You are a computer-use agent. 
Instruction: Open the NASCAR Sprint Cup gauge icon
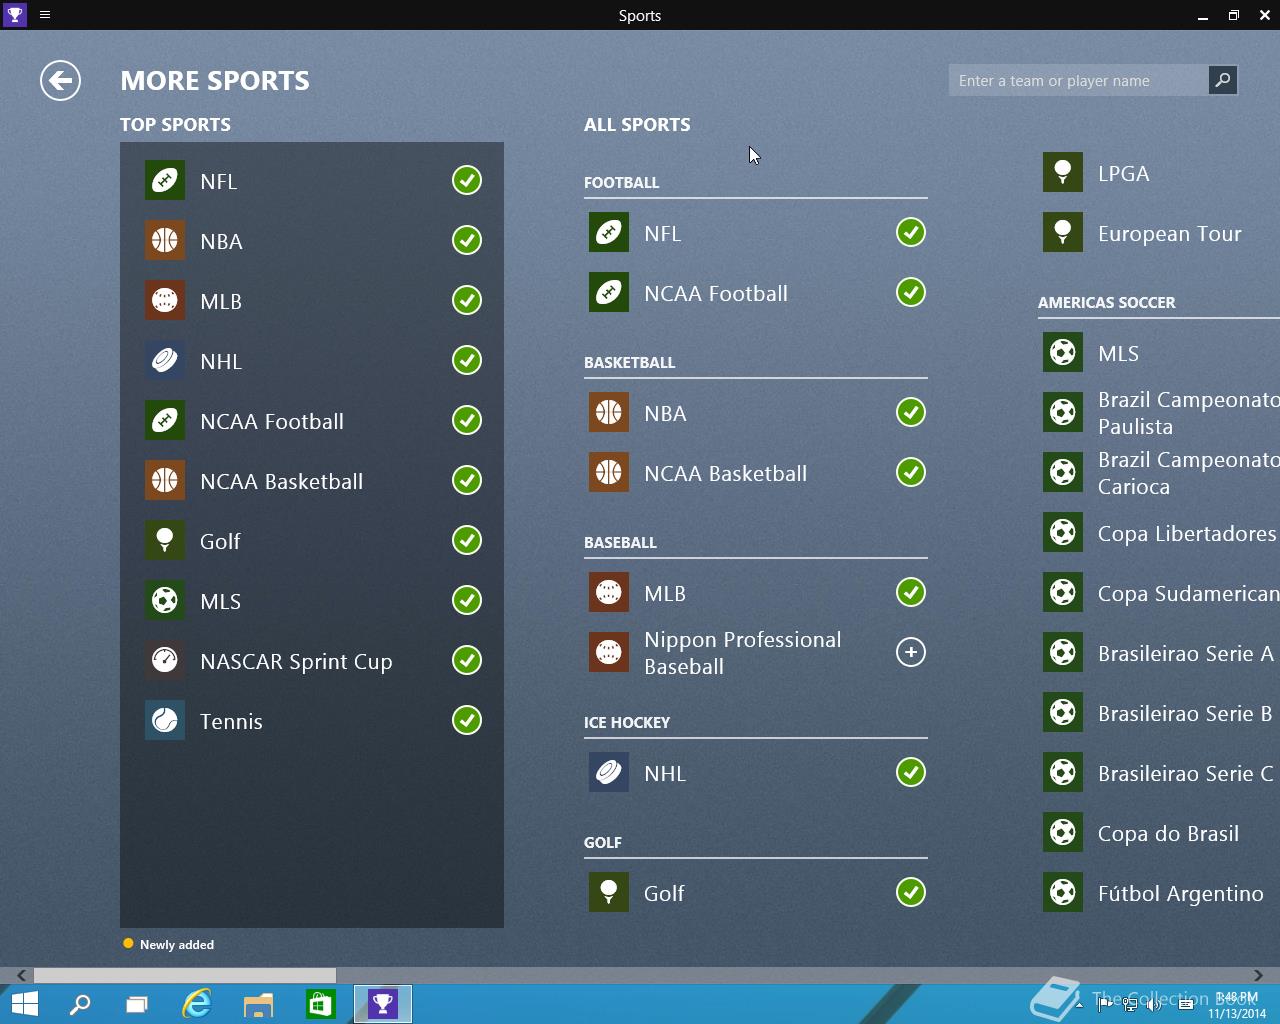(x=165, y=660)
